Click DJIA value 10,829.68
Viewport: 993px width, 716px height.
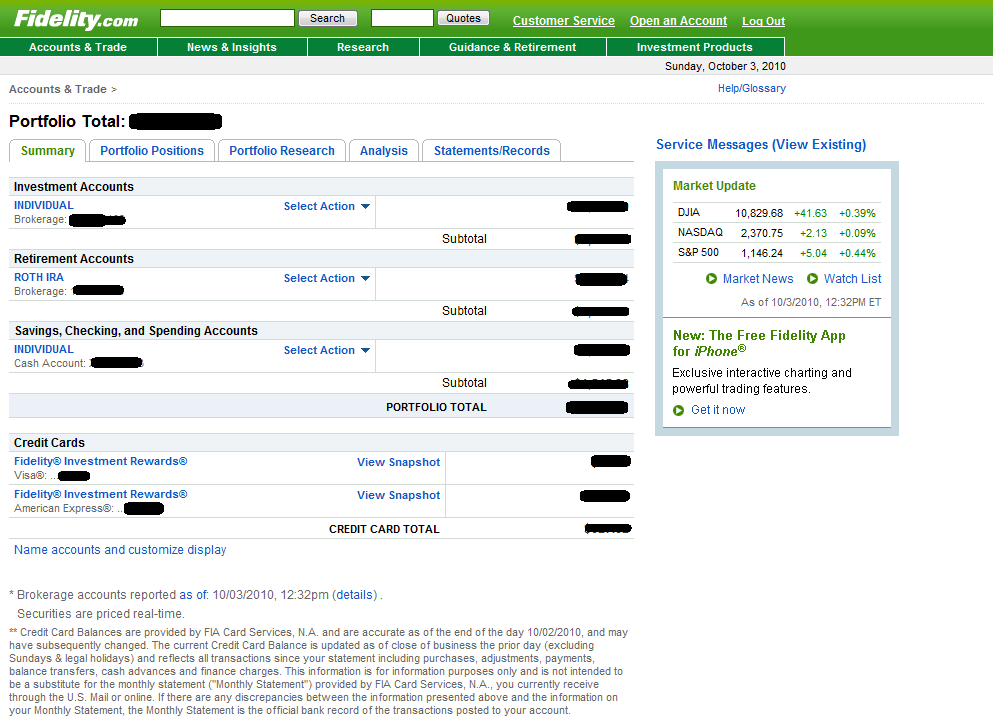pos(759,213)
